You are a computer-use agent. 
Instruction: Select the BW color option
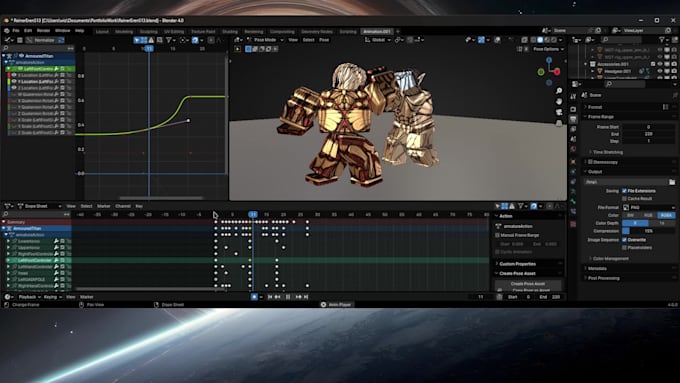(631, 215)
